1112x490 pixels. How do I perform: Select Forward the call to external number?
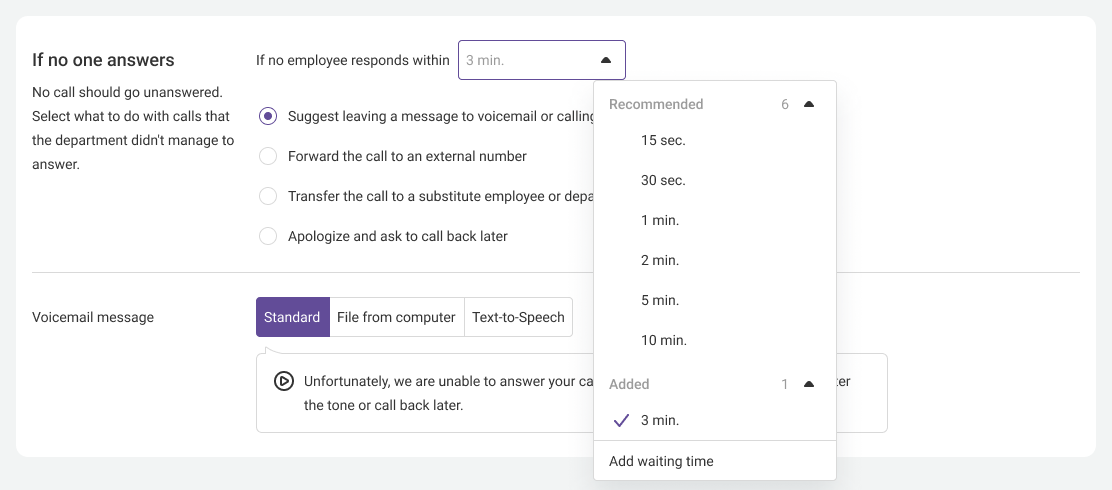point(268,156)
